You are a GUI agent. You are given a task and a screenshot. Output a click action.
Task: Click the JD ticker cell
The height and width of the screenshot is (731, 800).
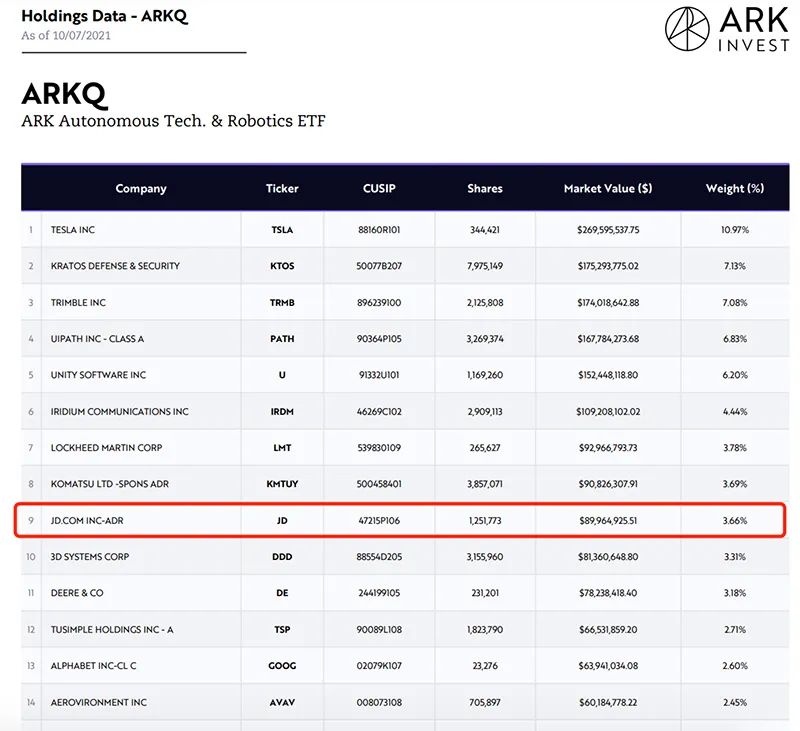(x=282, y=521)
